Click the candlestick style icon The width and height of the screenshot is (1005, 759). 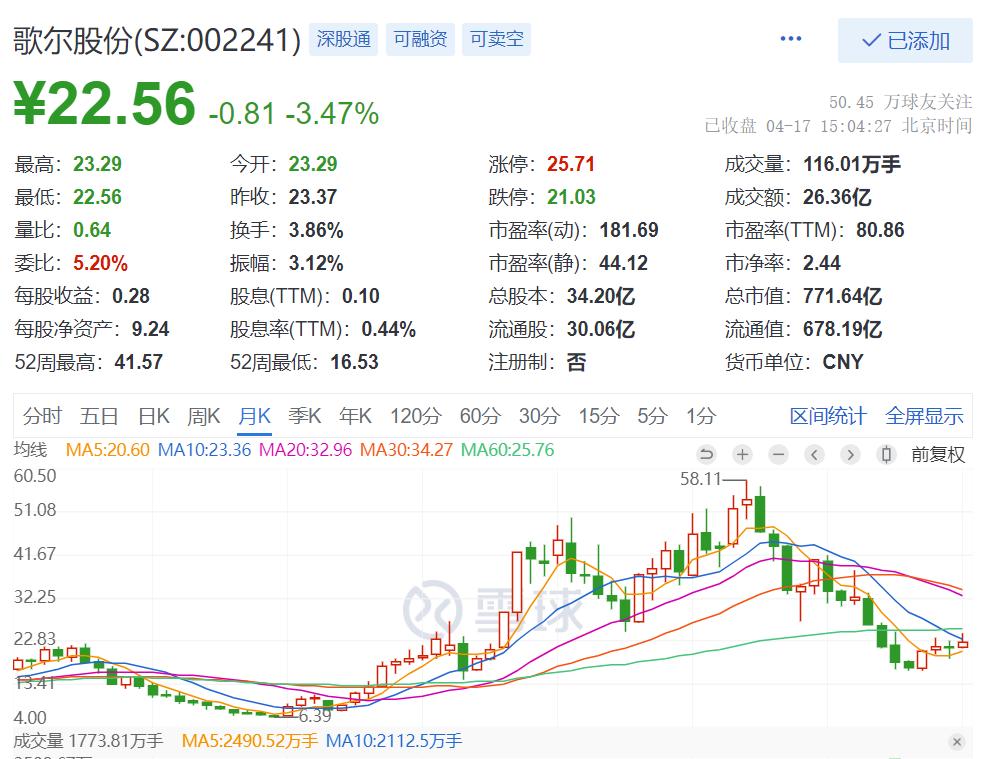pyautogui.click(x=886, y=455)
